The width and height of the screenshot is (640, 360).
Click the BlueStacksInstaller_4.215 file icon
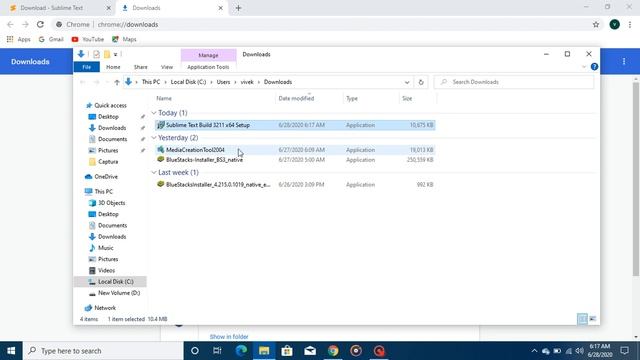tap(160, 184)
